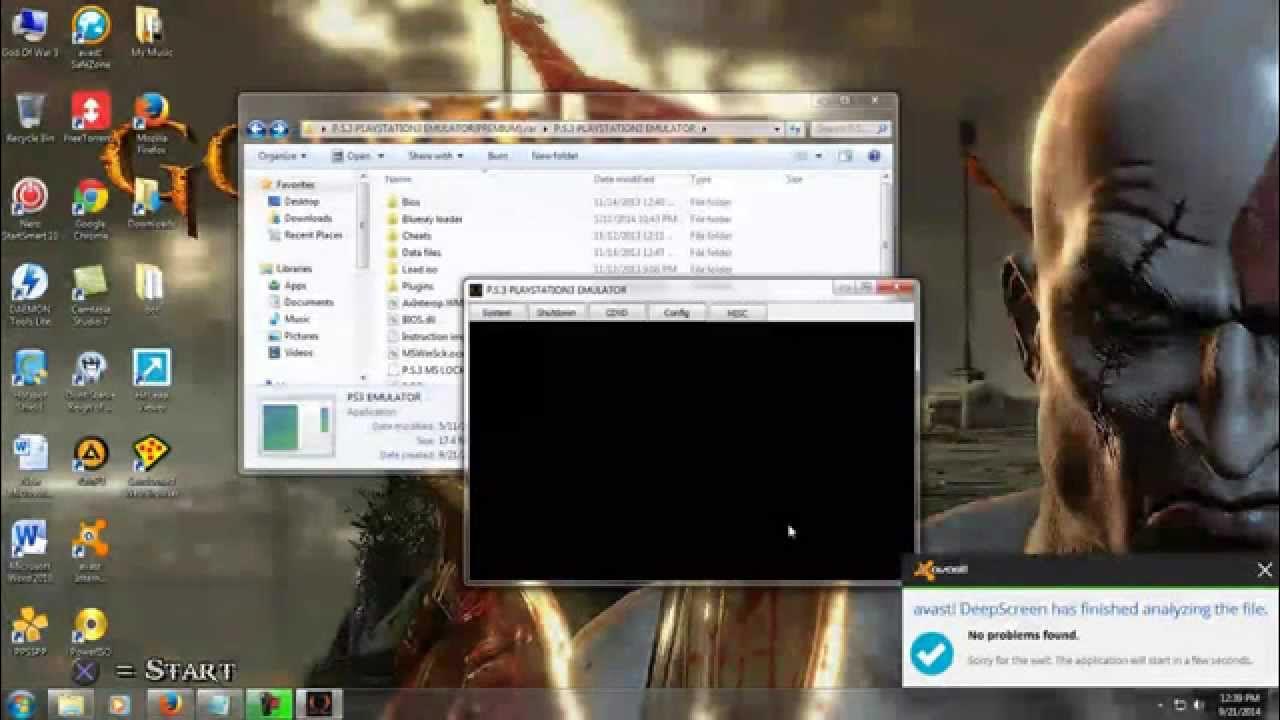This screenshot has width=1280, height=720.
Task: Open Hotspot Shield desktop icon
Action: point(30,382)
